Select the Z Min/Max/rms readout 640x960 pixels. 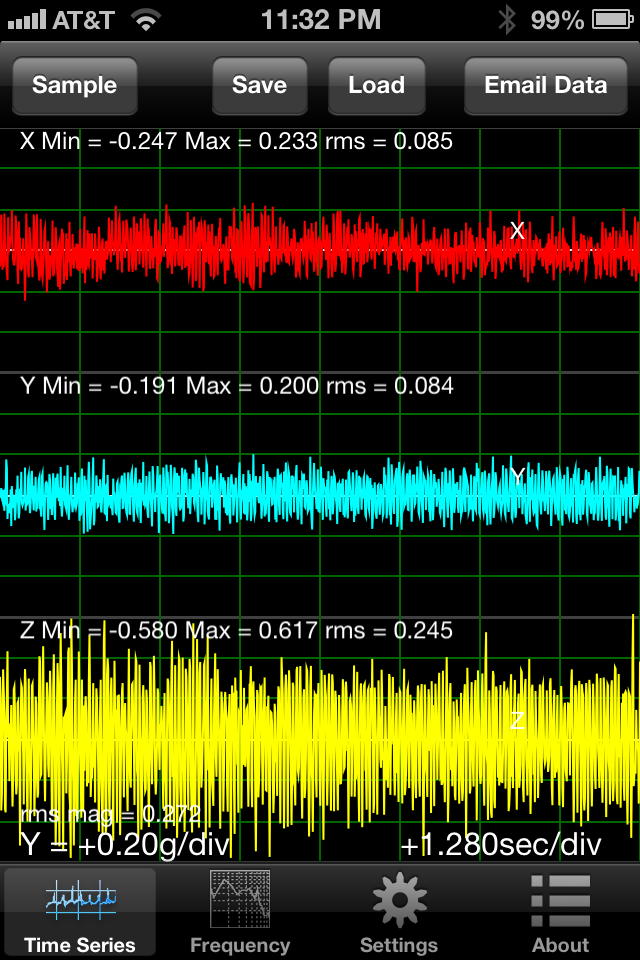tap(236, 631)
